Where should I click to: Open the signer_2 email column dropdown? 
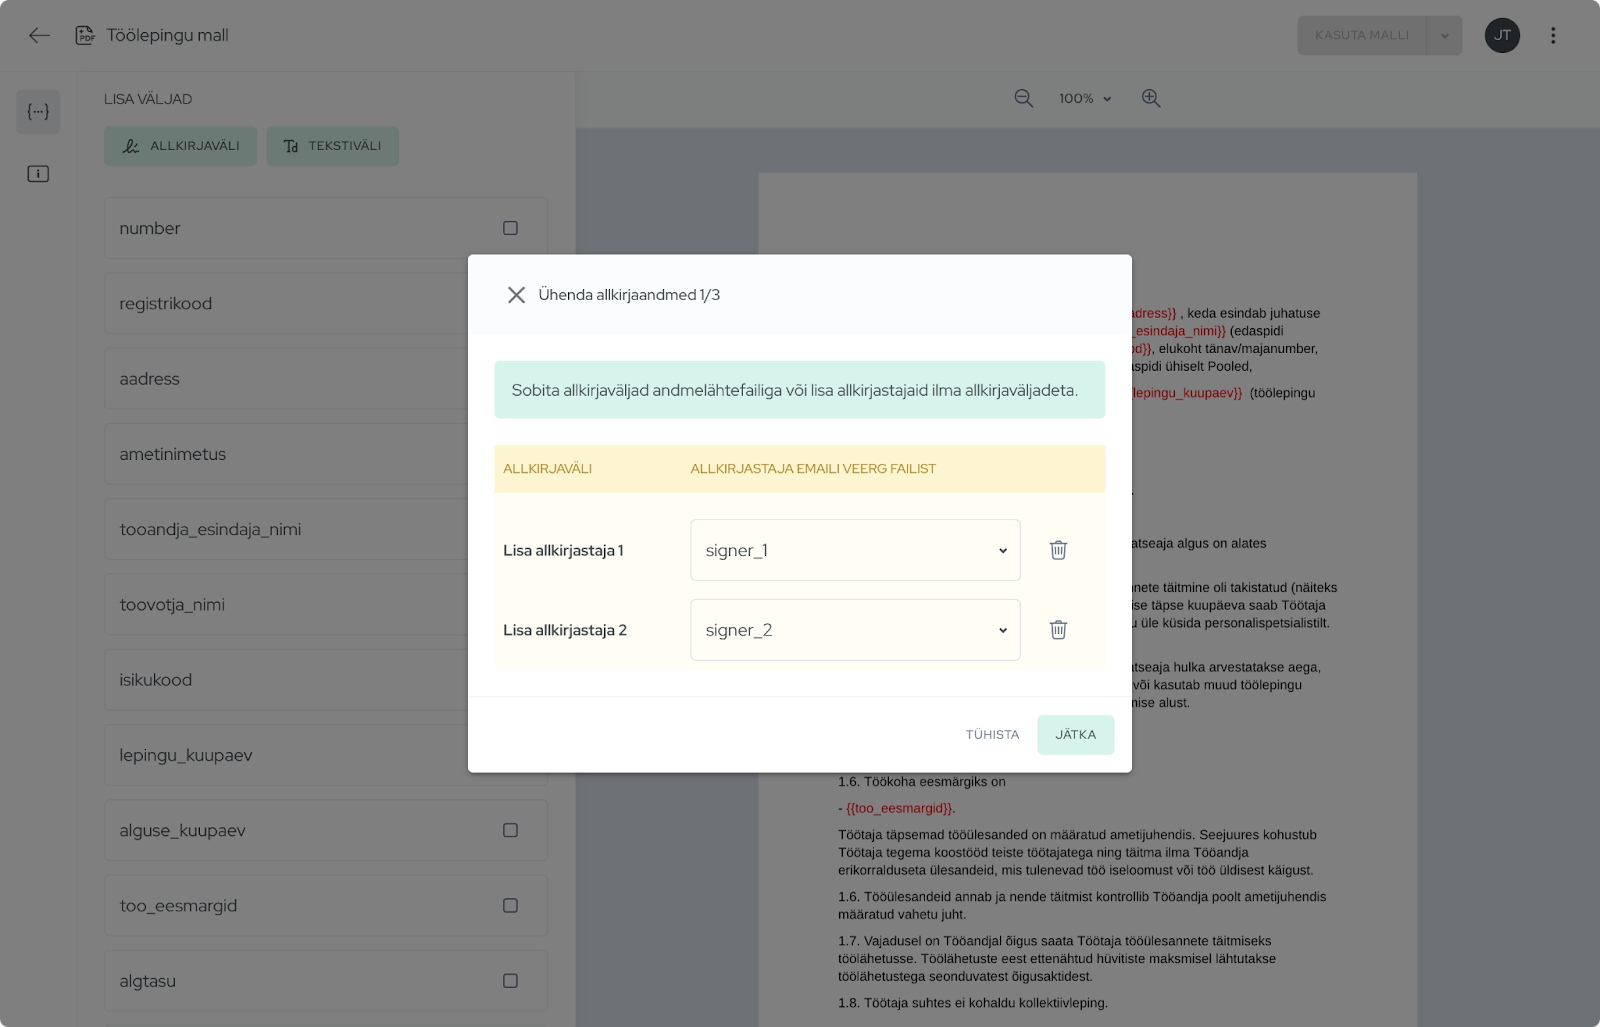pos(855,630)
